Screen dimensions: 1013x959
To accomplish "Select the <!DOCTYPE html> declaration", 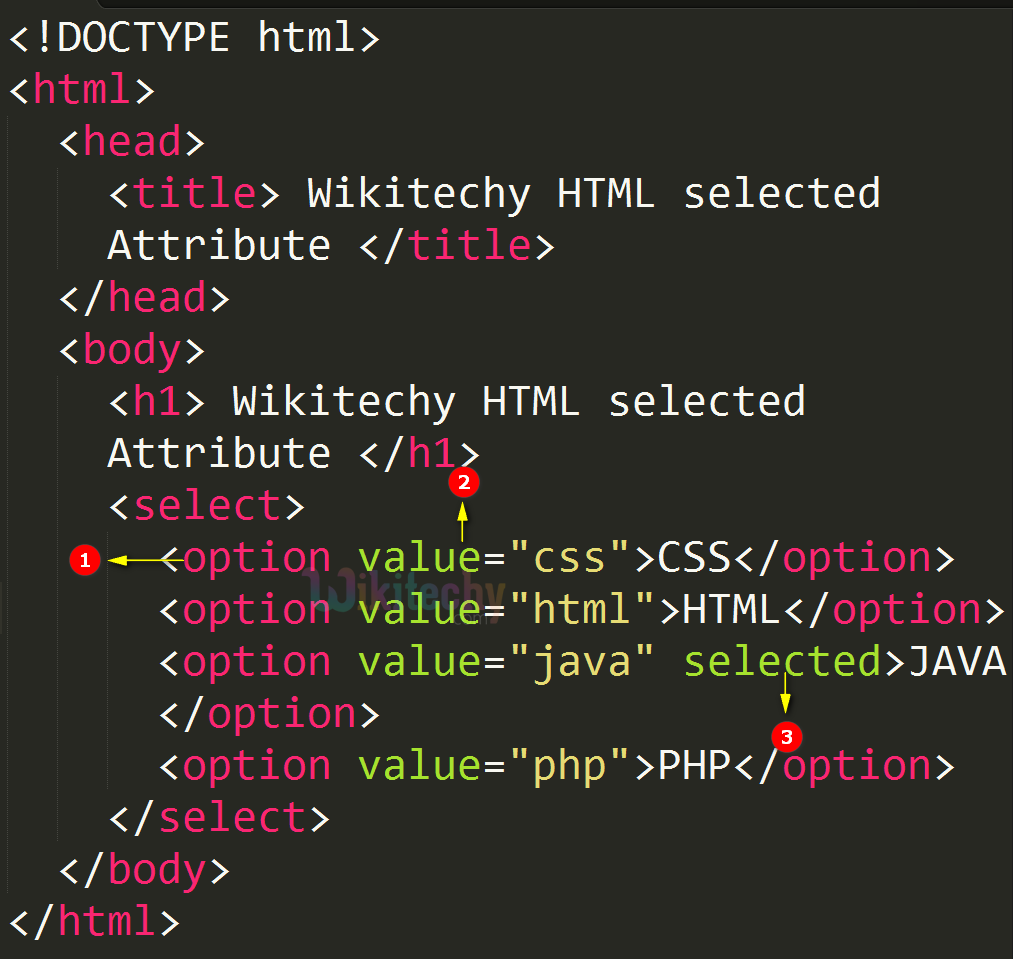I will (195, 37).
